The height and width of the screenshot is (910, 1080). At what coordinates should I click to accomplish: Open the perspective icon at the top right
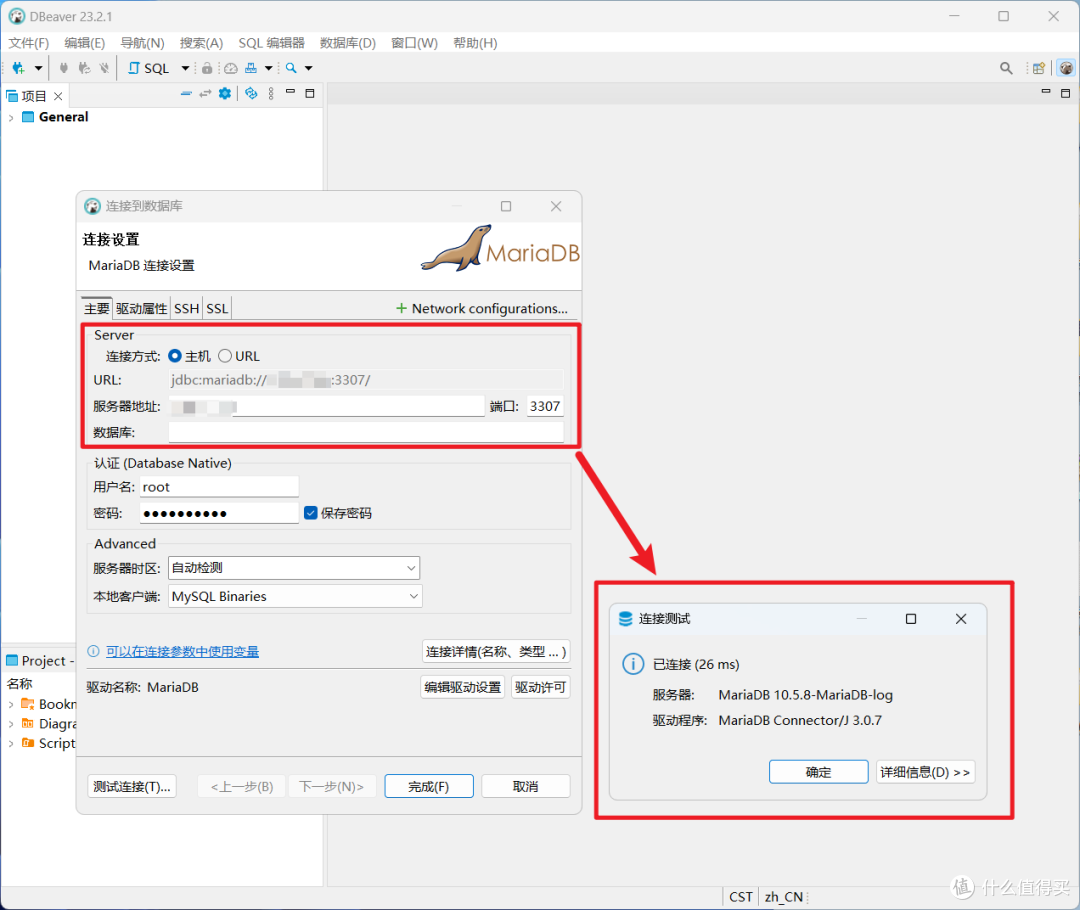[x=1039, y=68]
